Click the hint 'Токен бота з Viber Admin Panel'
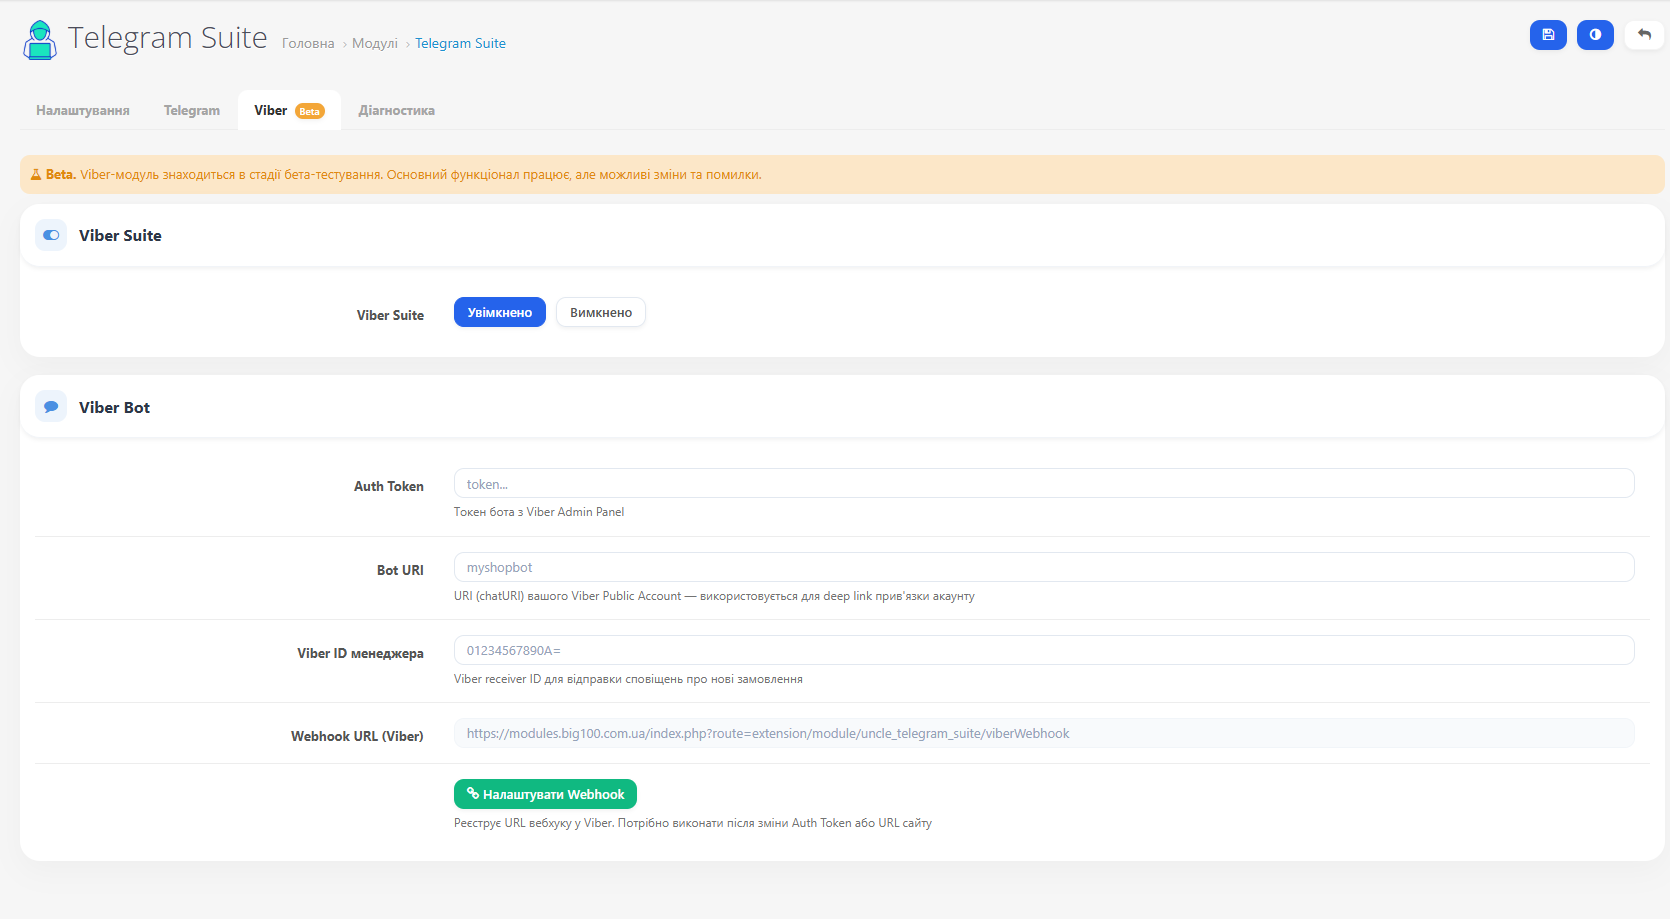Screen dimensions: 1670x919 coord(539,512)
